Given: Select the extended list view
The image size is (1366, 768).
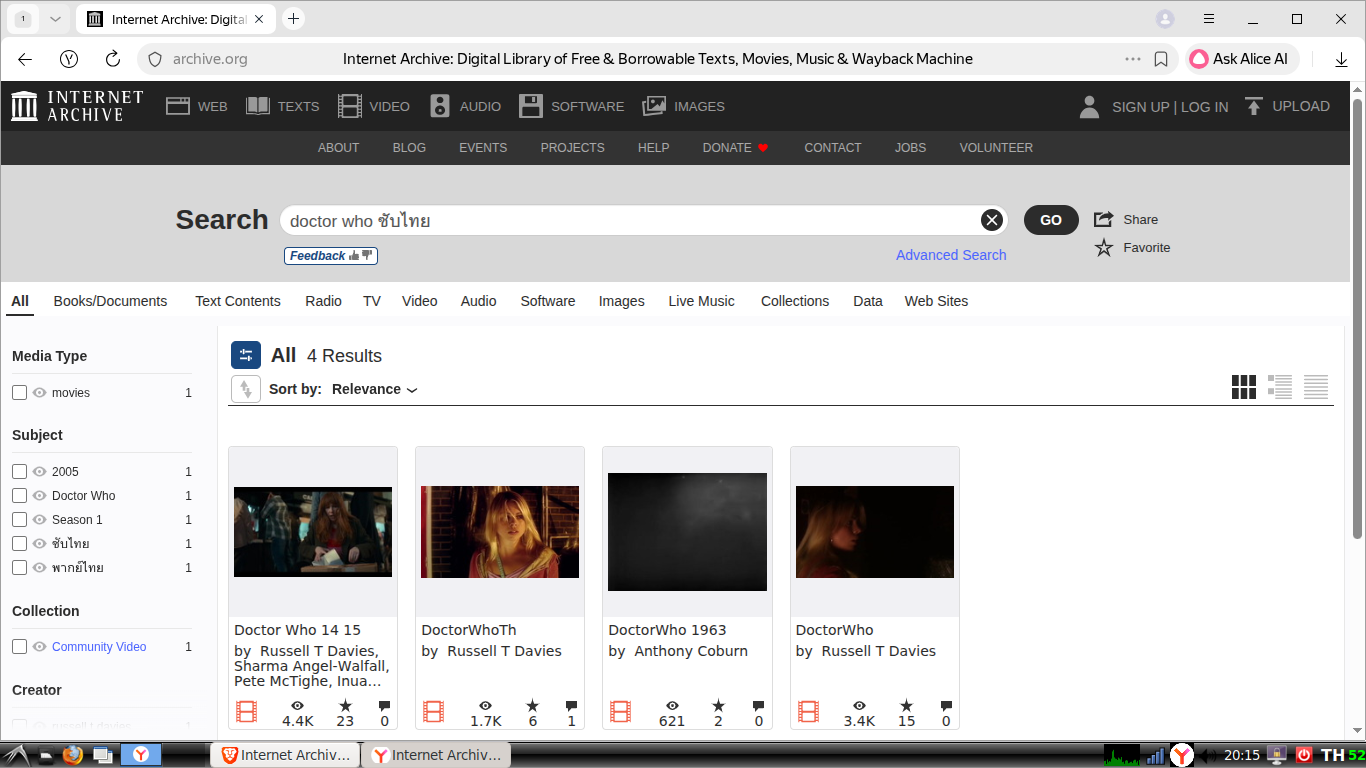Looking at the screenshot, I should click(x=1280, y=387).
